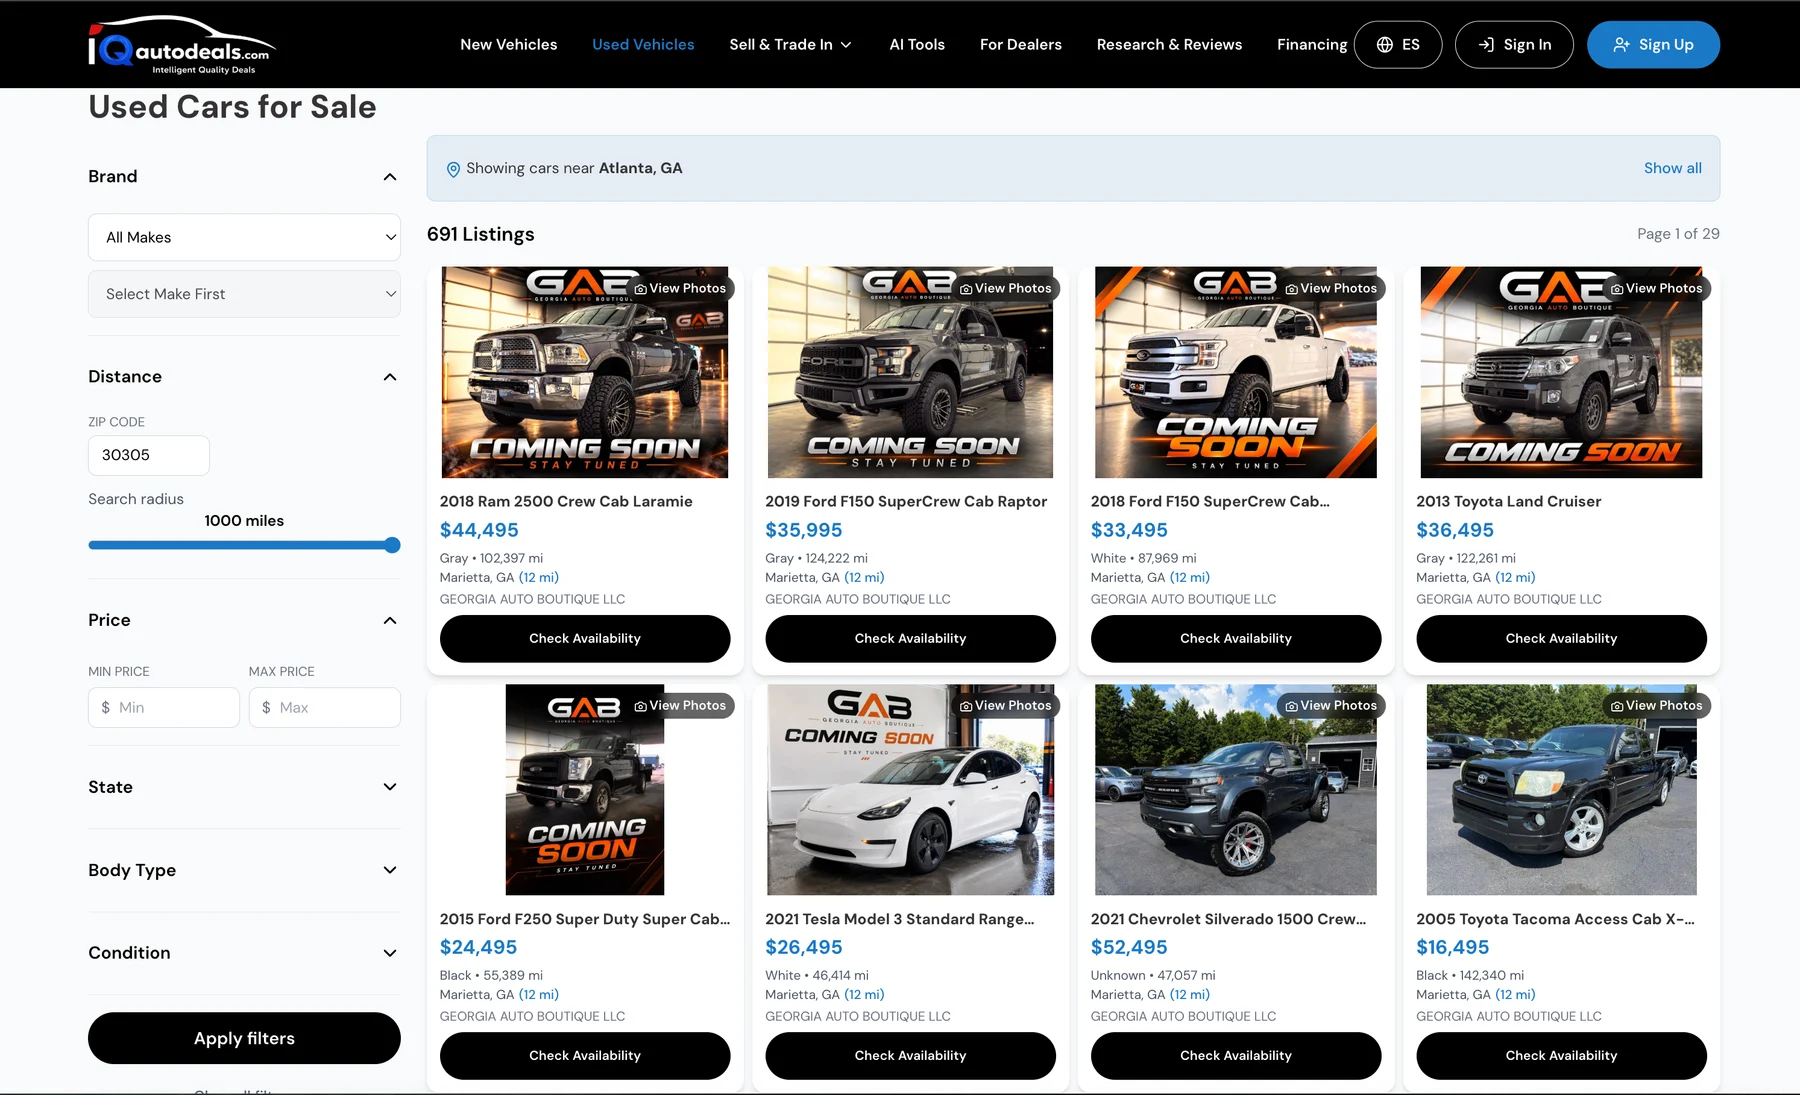Check Availability for the Tesla Model 3
This screenshot has height=1095, width=1800.
pyautogui.click(x=910, y=1055)
